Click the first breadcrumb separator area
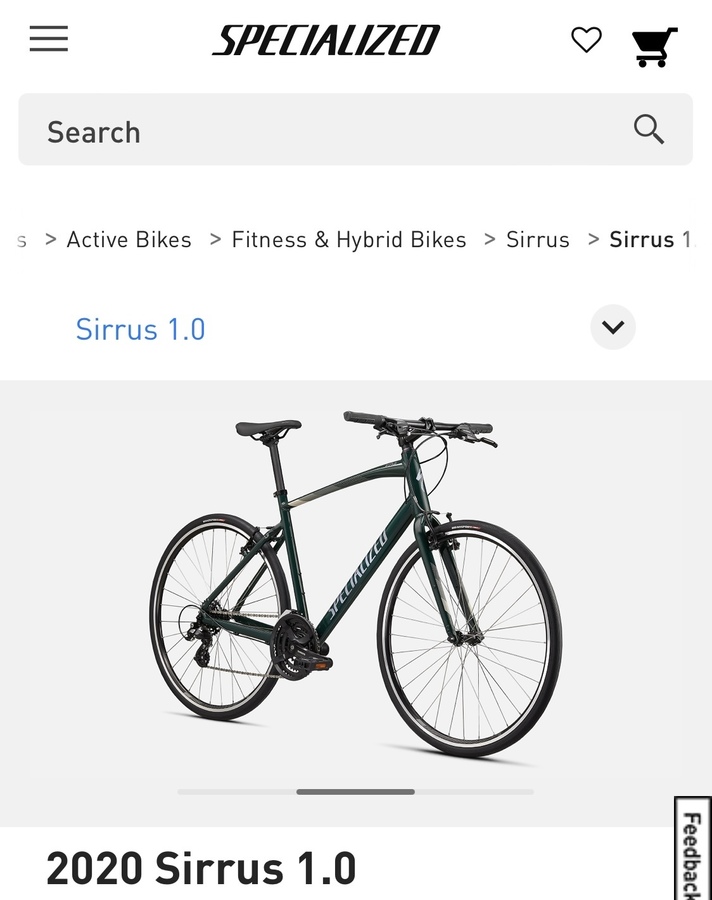Image resolution: width=712 pixels, height=900 pixels. (49, 239)
